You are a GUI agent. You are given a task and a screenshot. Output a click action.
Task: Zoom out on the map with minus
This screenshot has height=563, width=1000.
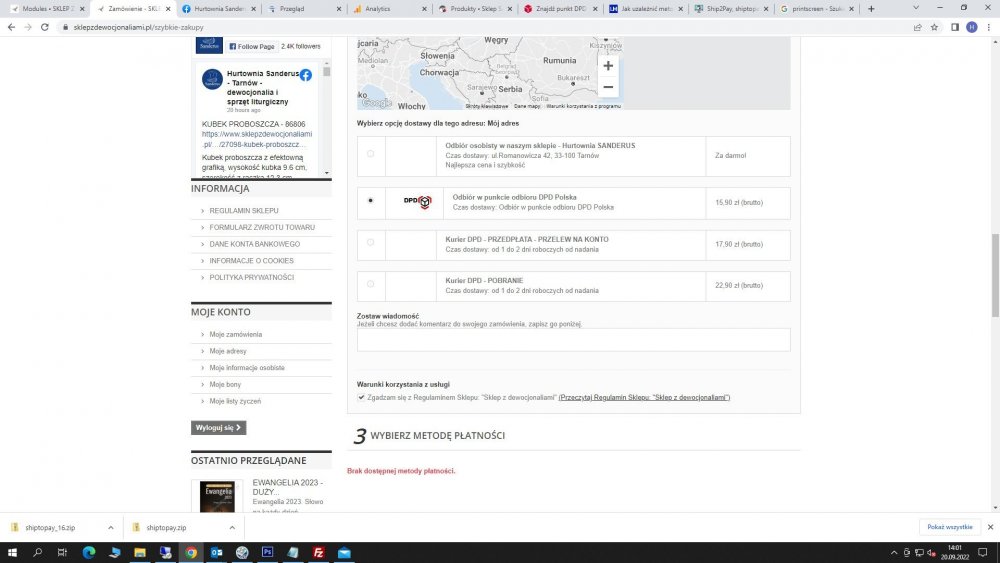click(x=608, y=87)
